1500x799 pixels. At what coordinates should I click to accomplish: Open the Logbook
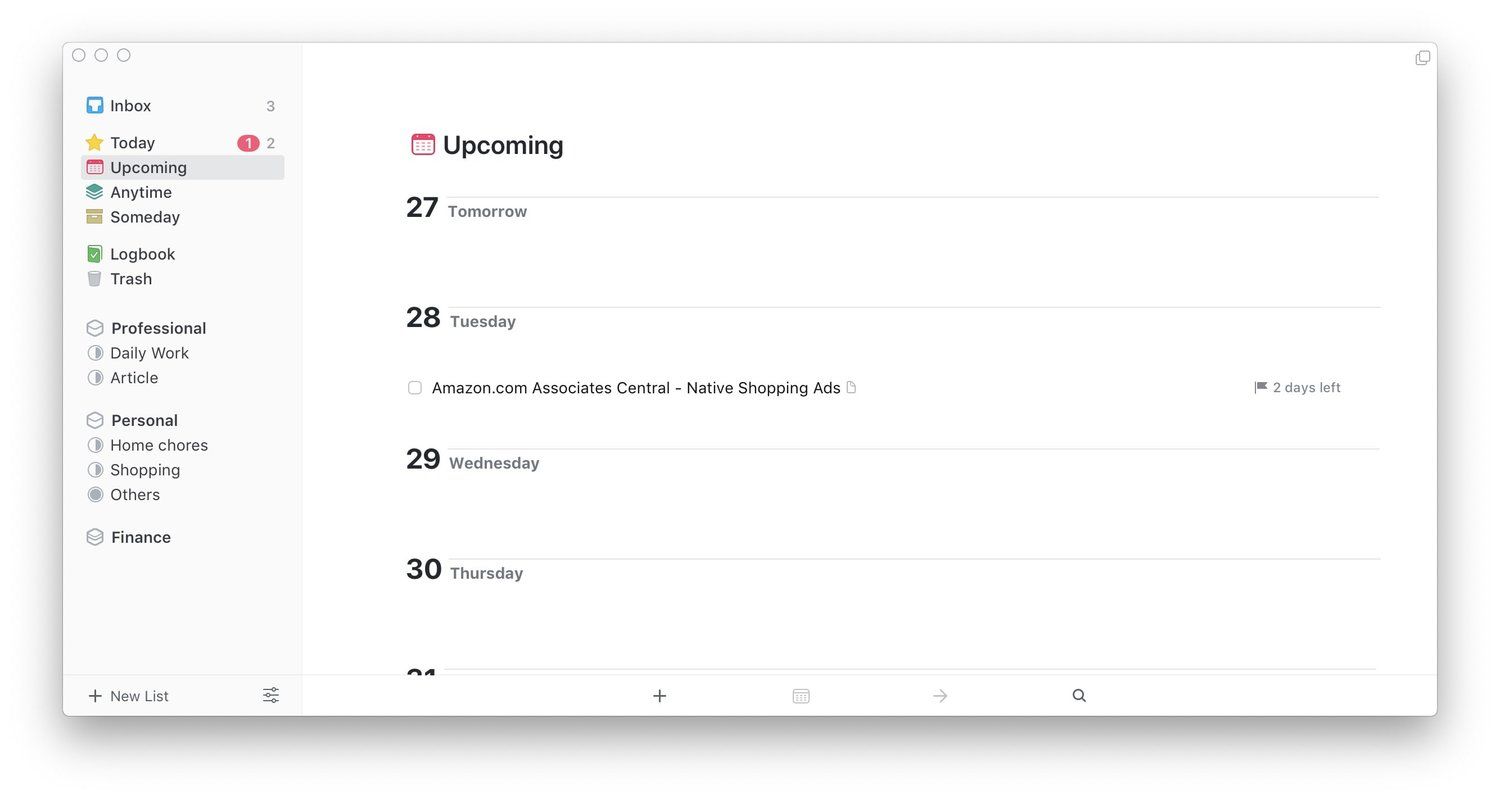tap(142, 254)
